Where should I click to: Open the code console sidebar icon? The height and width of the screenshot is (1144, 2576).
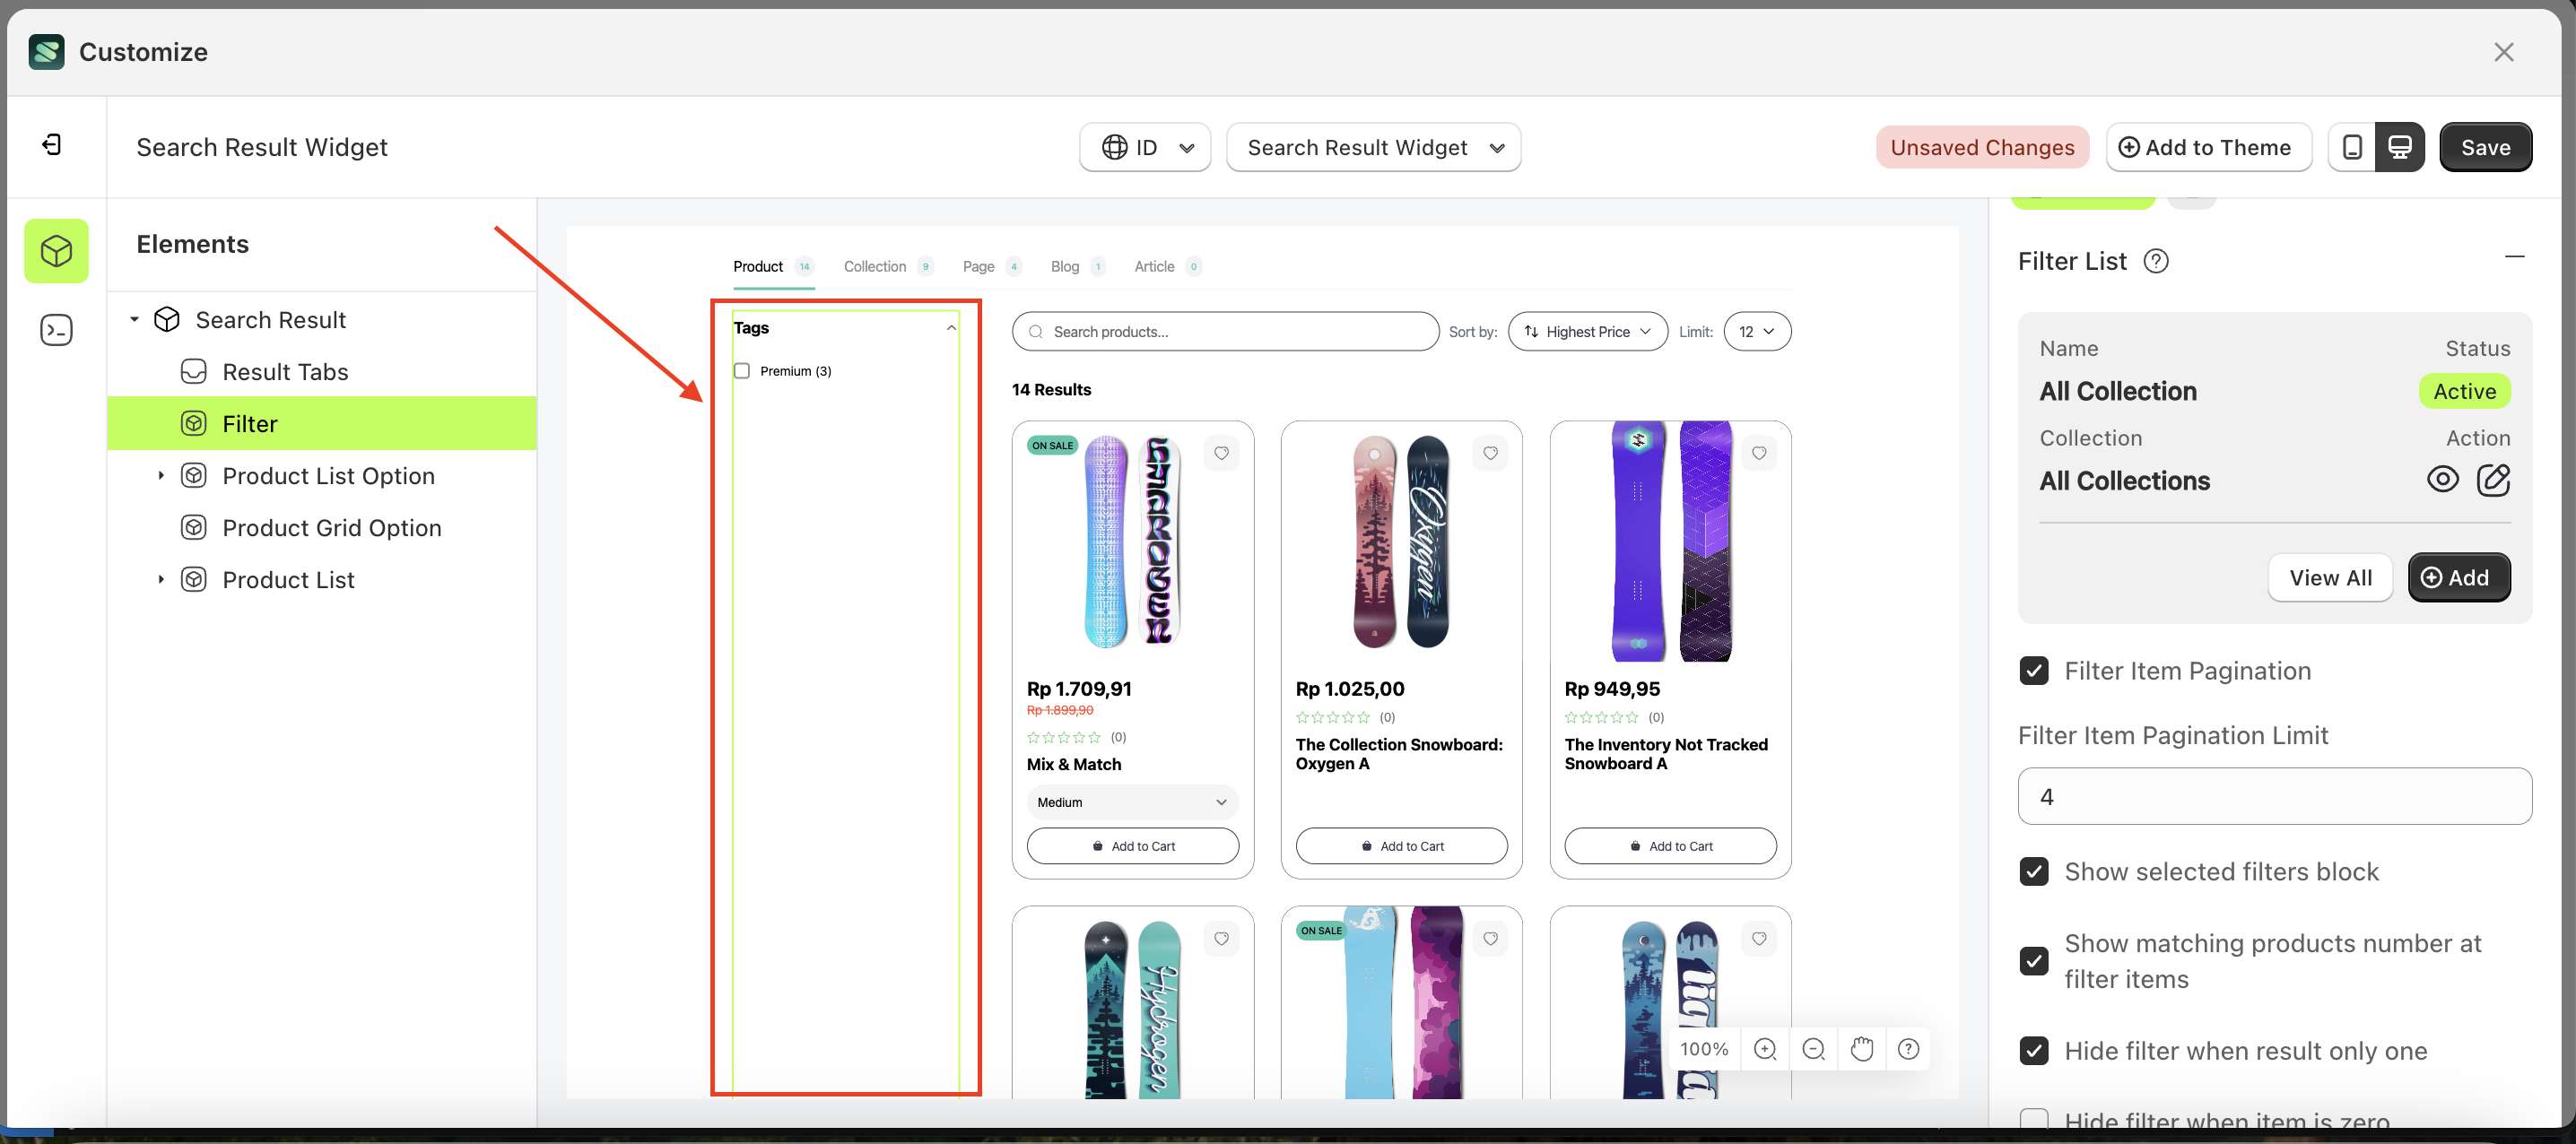tap(56, 330)
